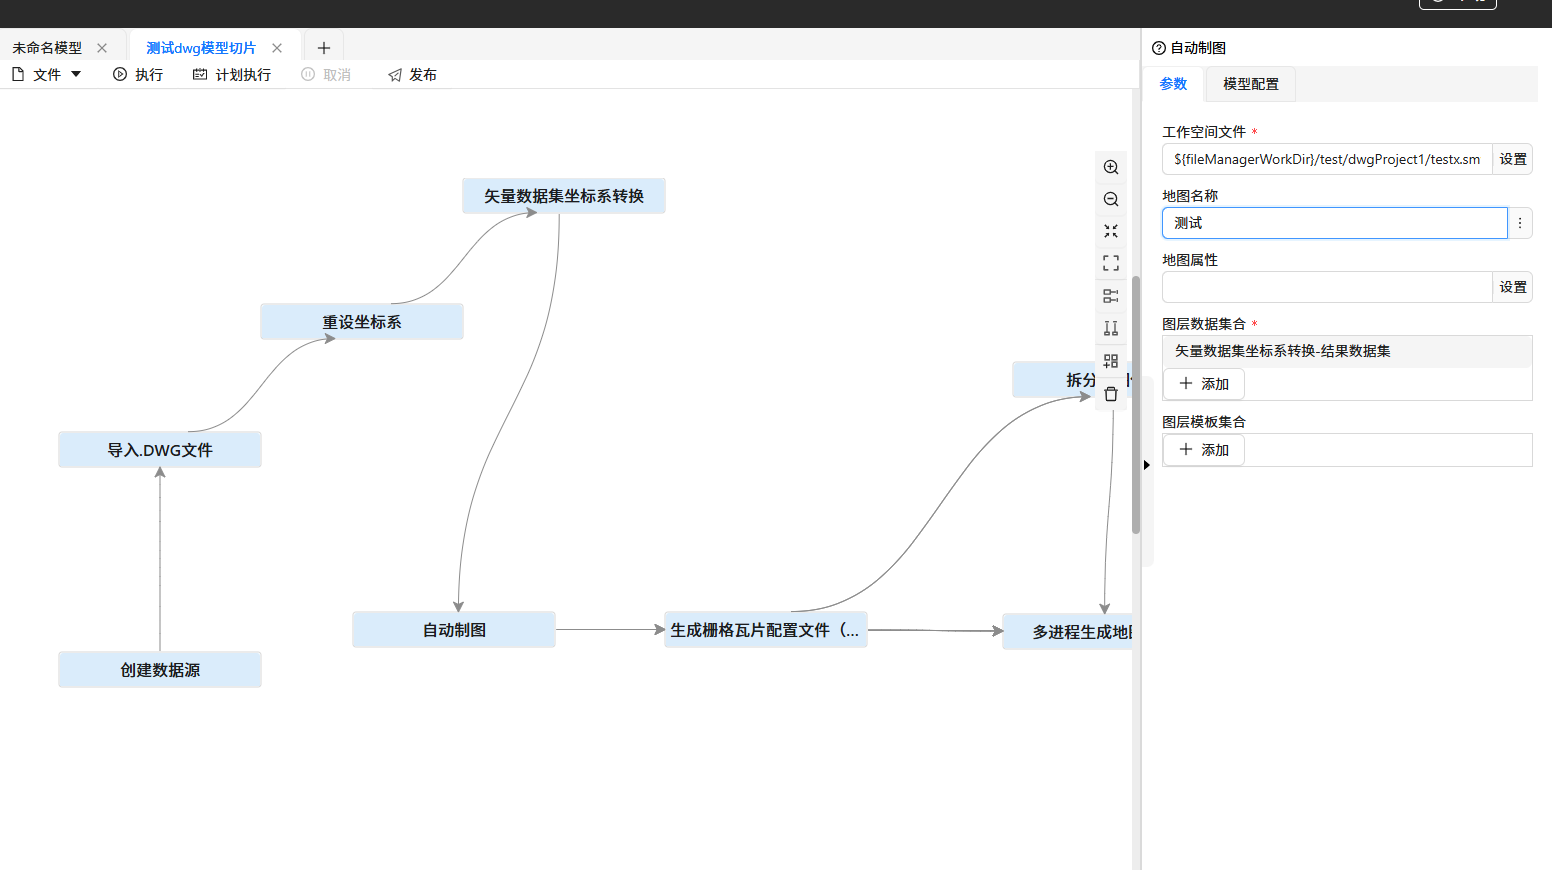Image resolution: width=1552 pixels, height=870 pixels.
Task: Click the 执行 run button
Action: pyautogui.click(x=138, y=75)
